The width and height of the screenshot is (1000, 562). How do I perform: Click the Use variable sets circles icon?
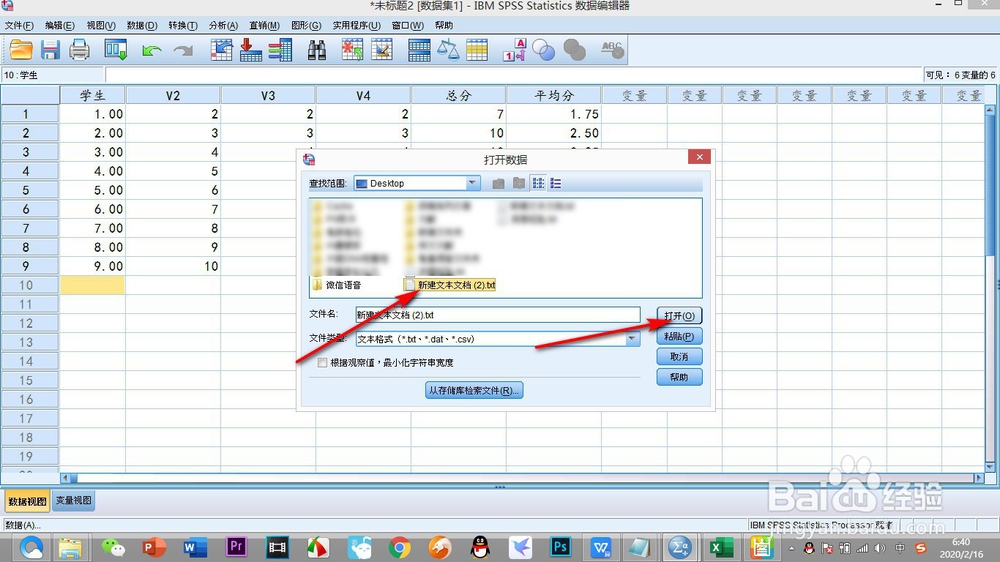[x=543, y=50]
